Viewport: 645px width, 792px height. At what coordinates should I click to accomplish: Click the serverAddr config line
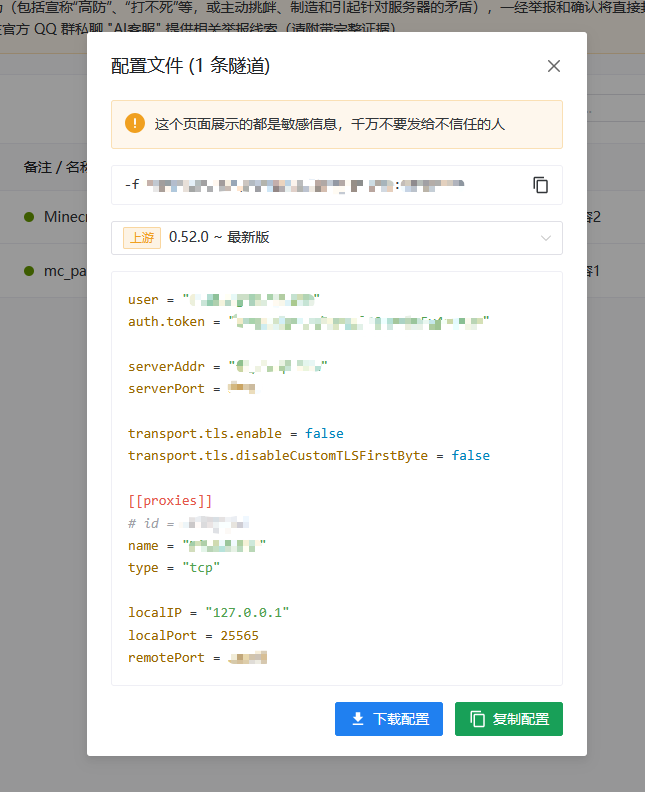tap(228, 366)
